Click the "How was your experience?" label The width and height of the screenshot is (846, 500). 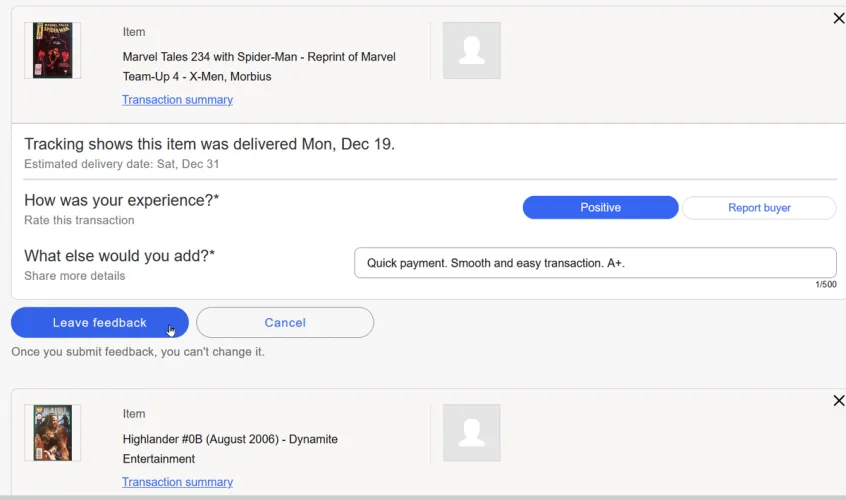tap(121, 200)
